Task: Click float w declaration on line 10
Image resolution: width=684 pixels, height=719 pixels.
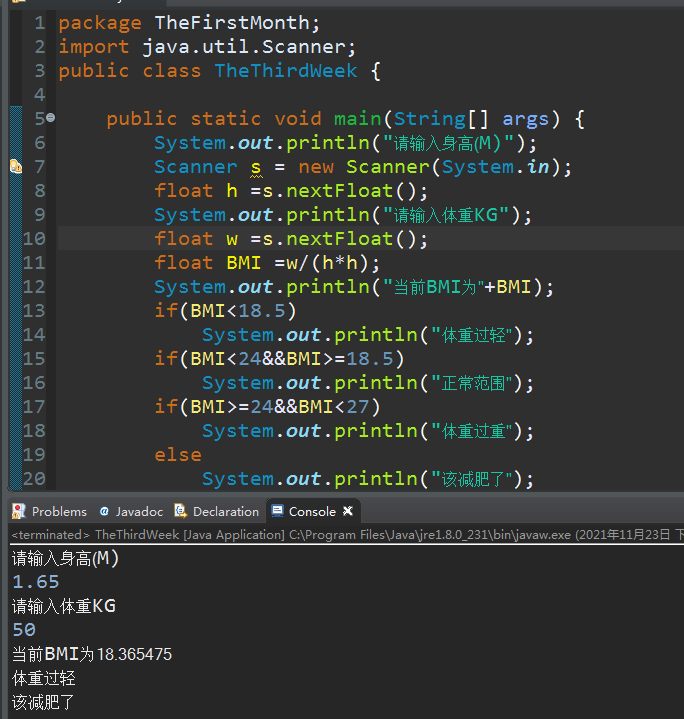Action: tap(291, 239)
